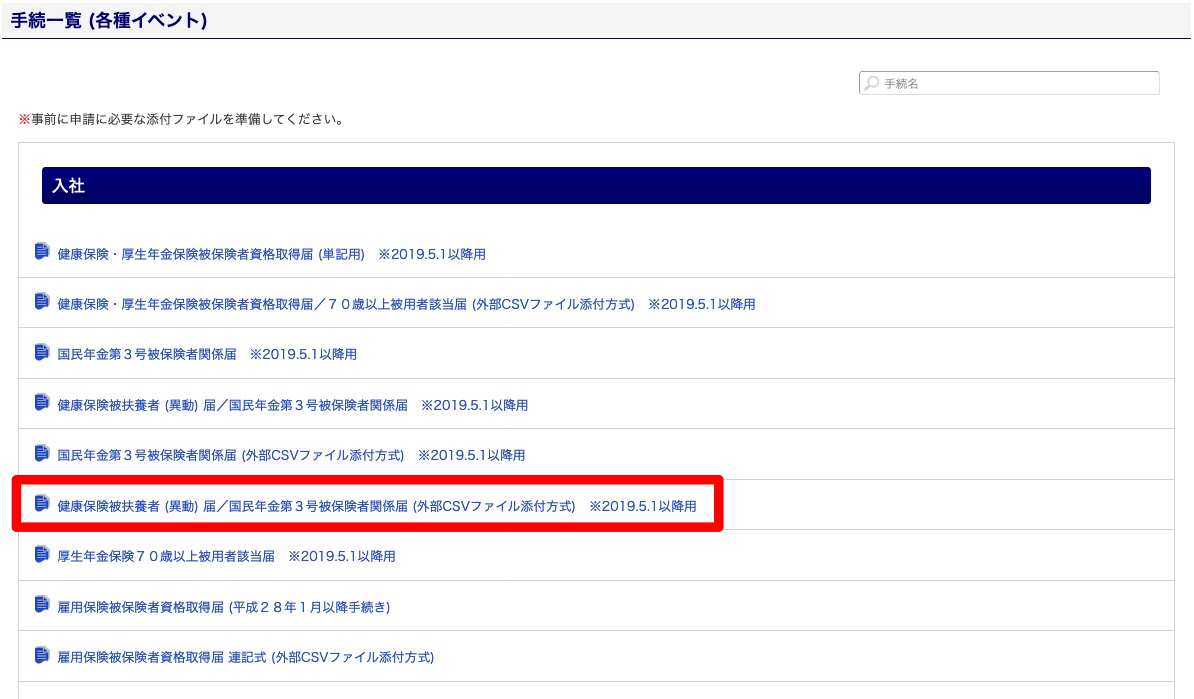
Task: Click document icon beside 雇用保険資格取得届 (平成２８年) row
Action: 42,605
